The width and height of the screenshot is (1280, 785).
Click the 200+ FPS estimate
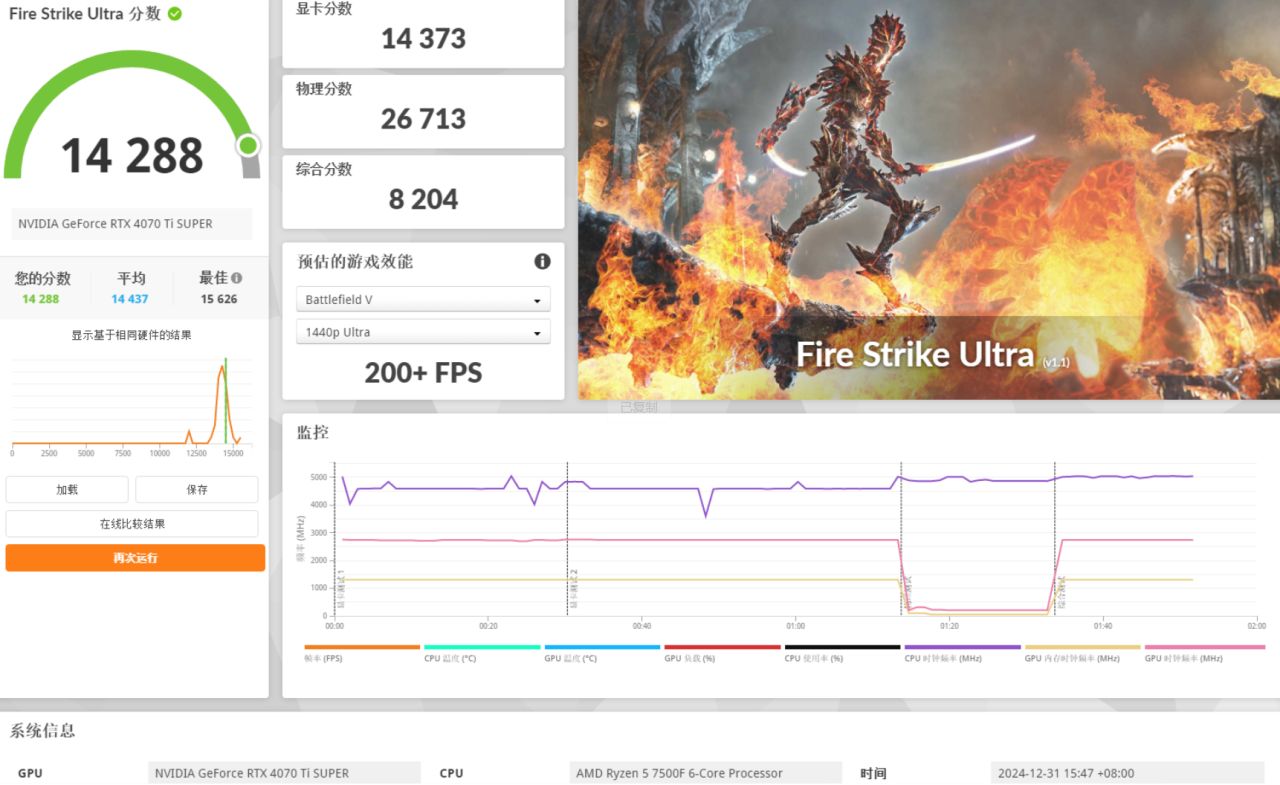[423, 373]
